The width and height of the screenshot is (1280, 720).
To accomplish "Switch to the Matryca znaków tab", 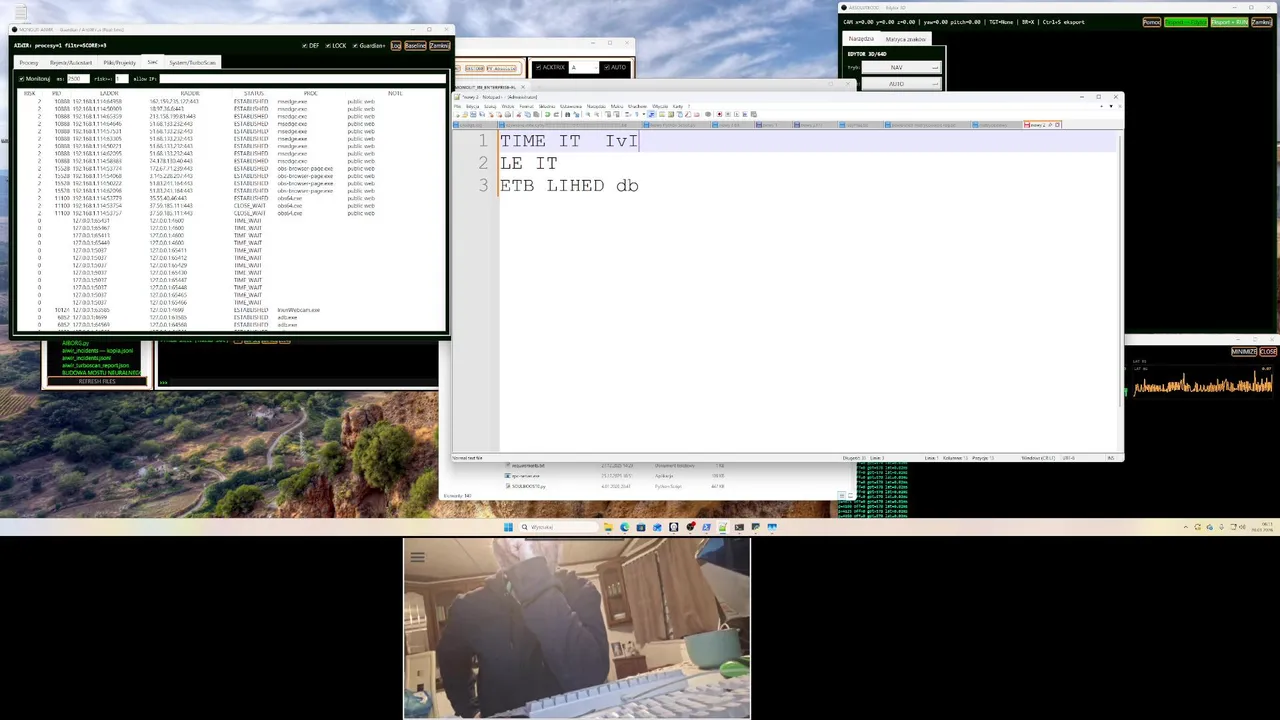I will (905, 39).
